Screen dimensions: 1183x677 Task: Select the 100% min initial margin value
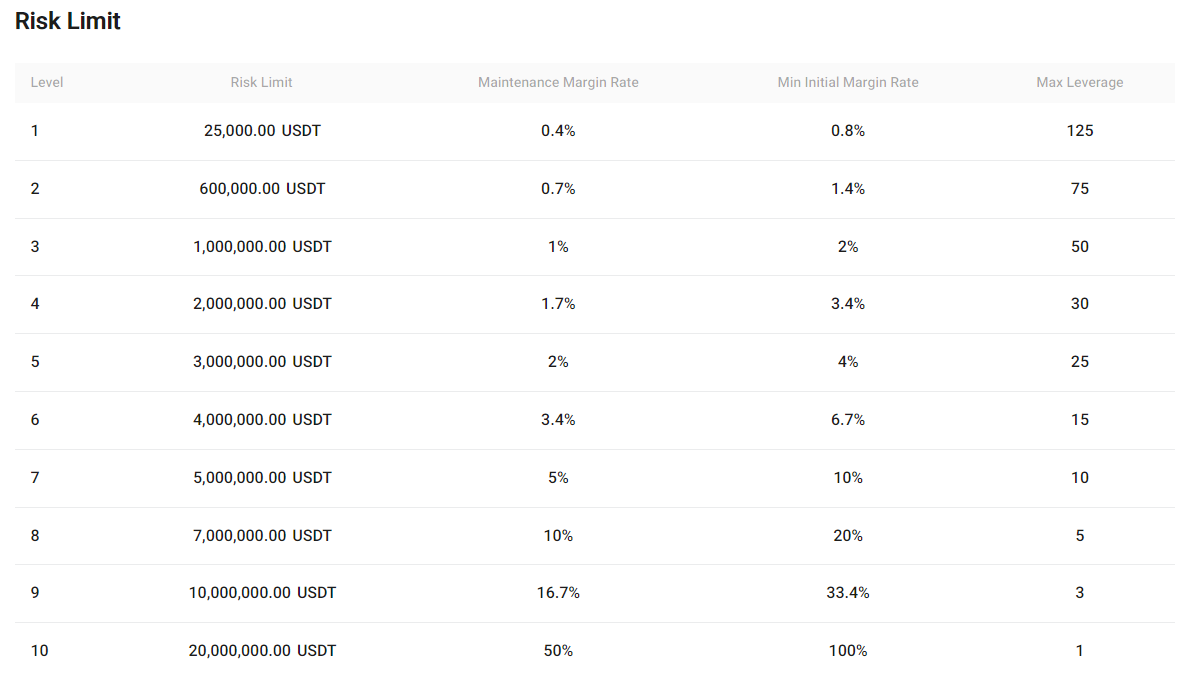tap(848, 651)
